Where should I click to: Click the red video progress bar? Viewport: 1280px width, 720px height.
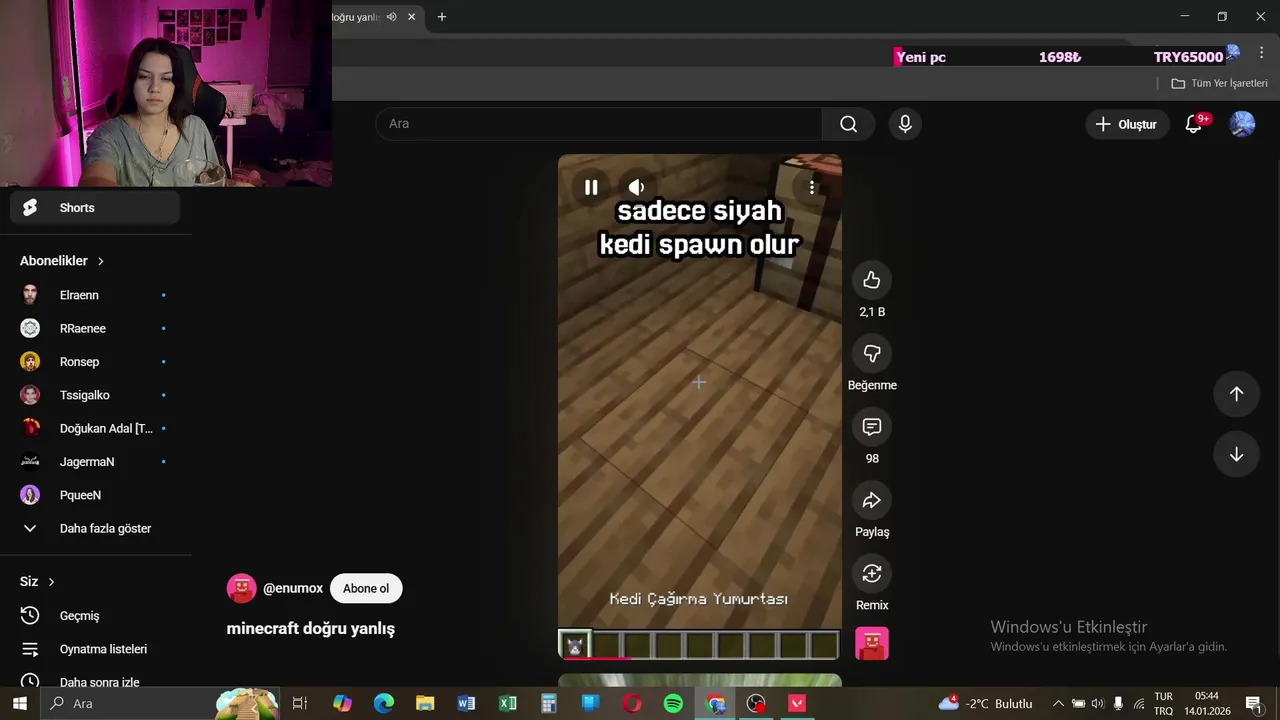click(598, 658)
